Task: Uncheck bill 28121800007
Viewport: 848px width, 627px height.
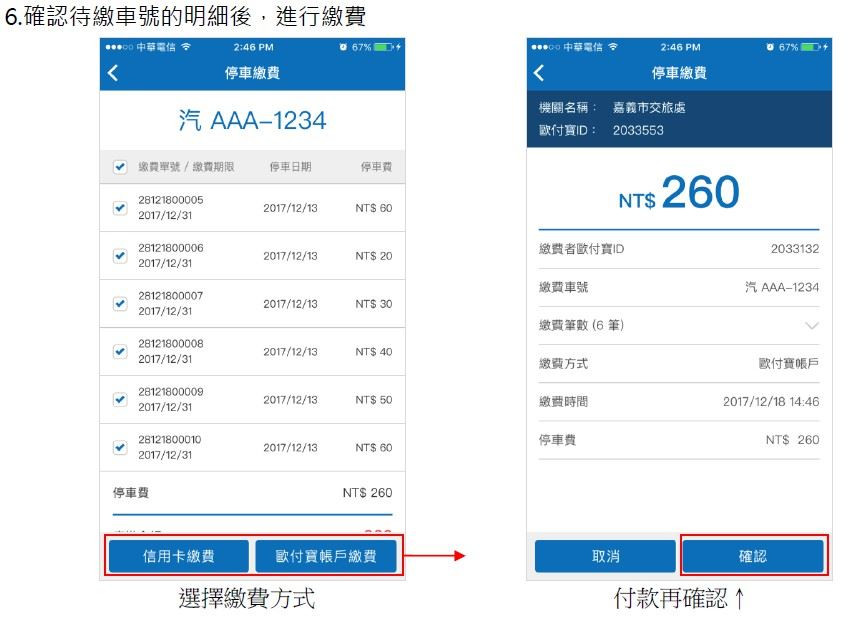Action: [x=120, y=303]
